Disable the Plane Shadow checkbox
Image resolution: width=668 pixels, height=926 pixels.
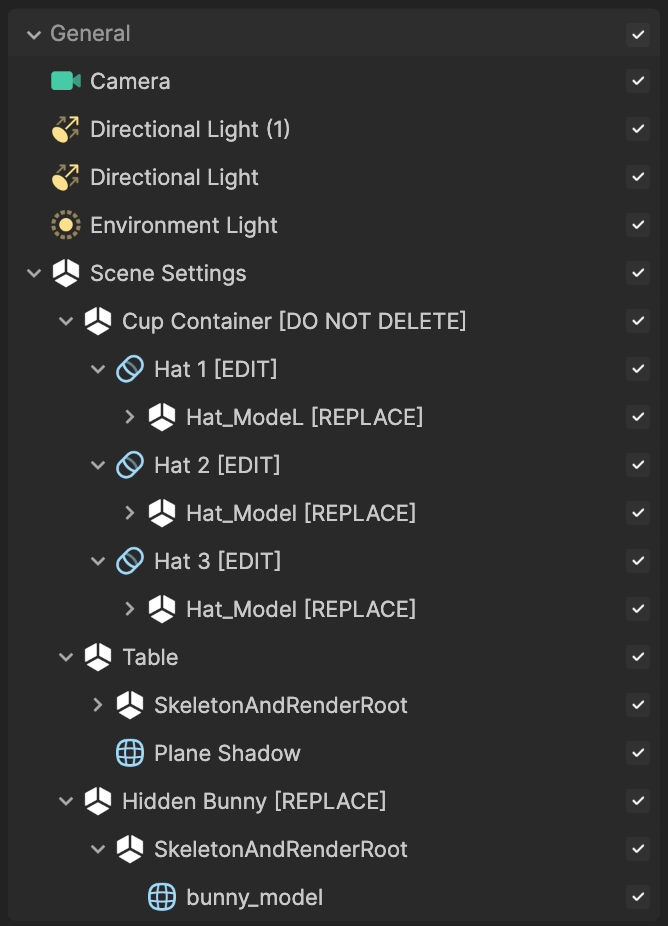(x=638, y=753)
